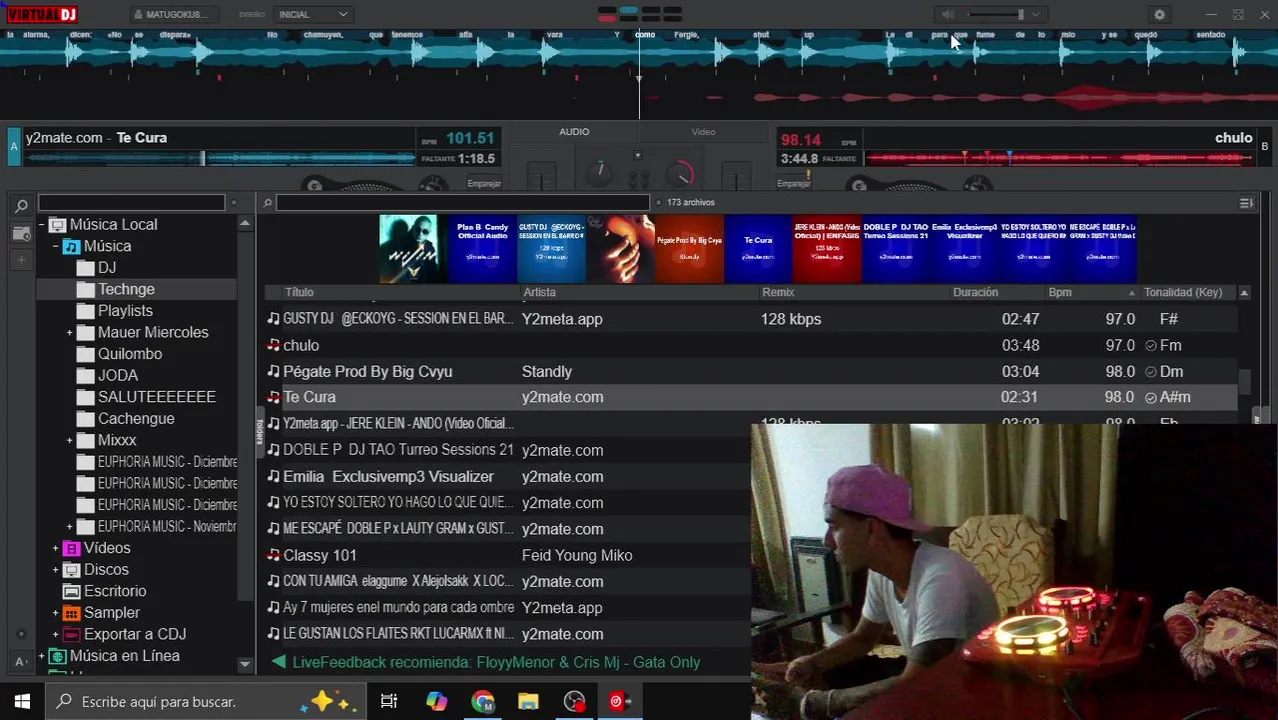The height and width of the screenshot is (720, 1278).
Task: Select Techno folder in tree
Action: (126, 289)
